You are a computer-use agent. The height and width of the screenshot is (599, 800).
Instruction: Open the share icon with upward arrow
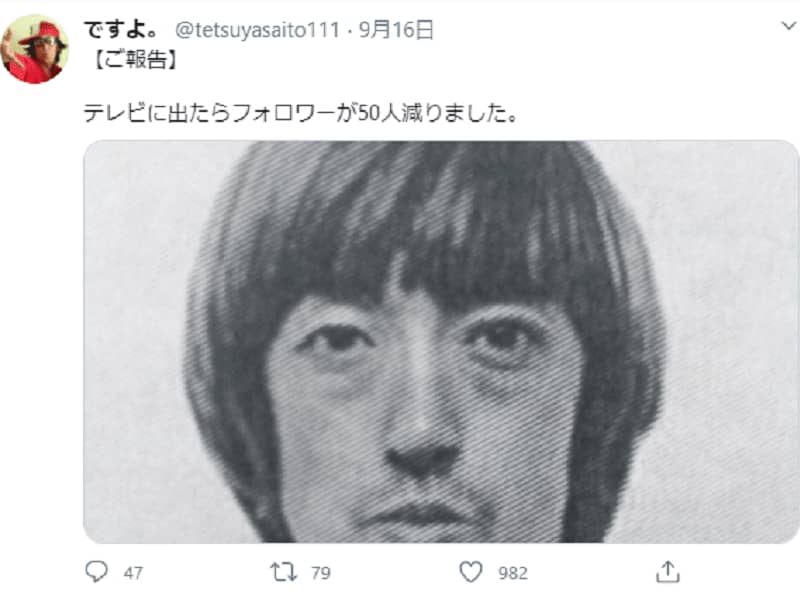click(x=668, y=571)
